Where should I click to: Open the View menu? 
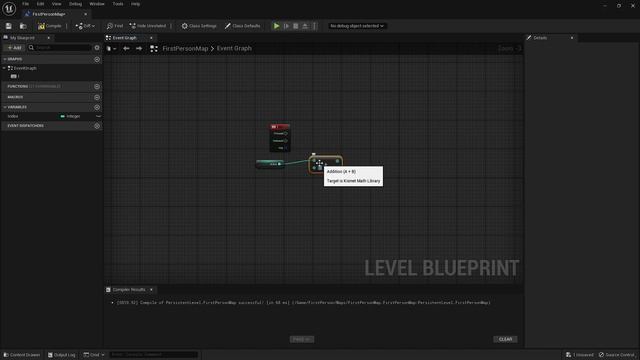56,4
